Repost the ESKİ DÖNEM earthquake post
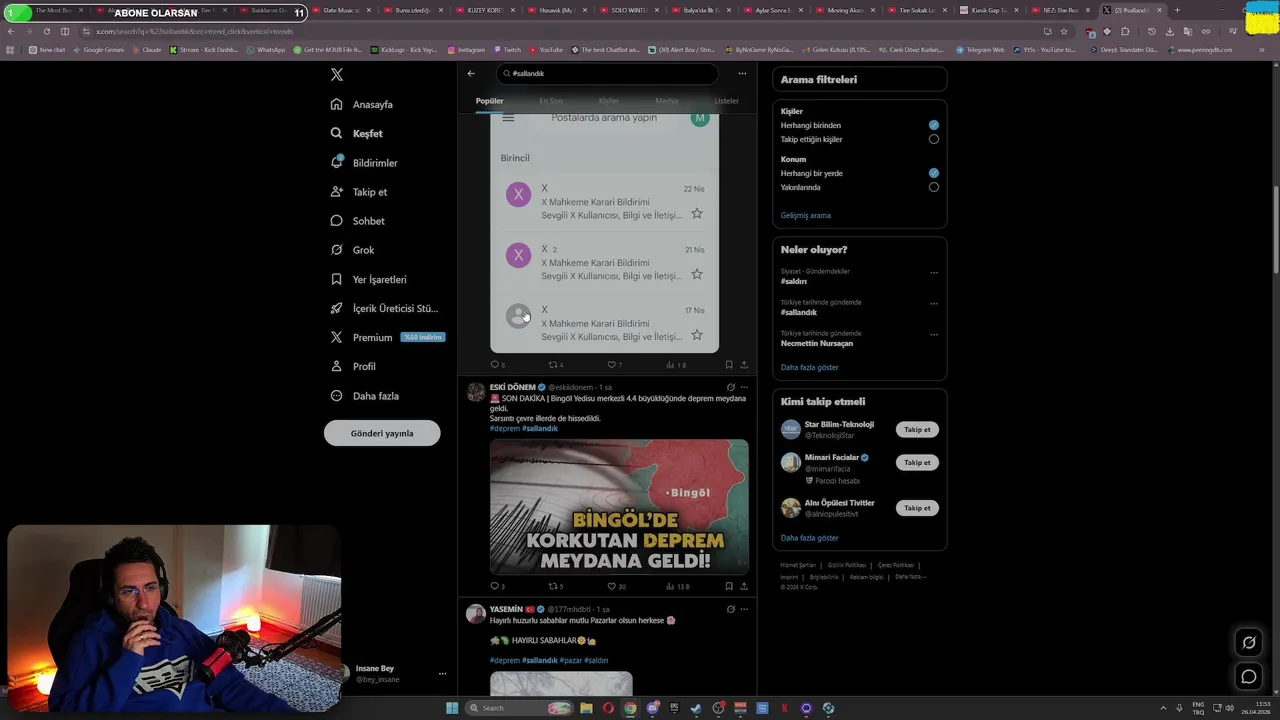The width and height of the screenshot is (1280, 720). pyautogui.click(x=555, y=586)
